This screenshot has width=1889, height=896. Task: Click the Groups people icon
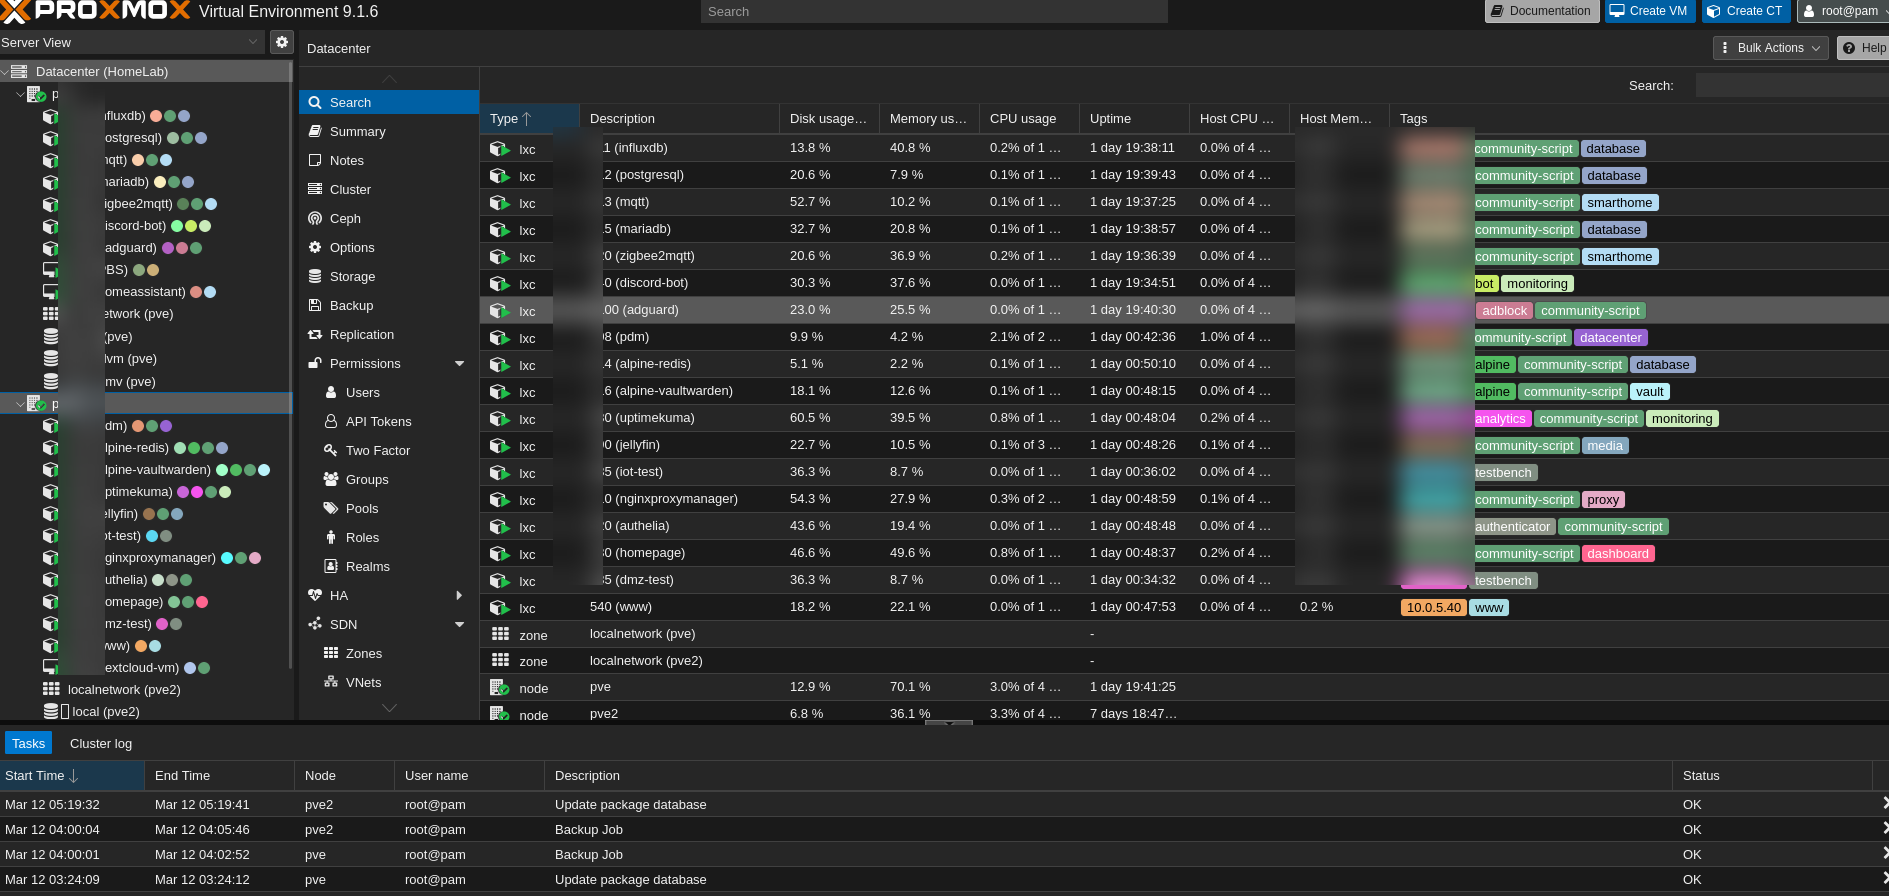(331, 479)
